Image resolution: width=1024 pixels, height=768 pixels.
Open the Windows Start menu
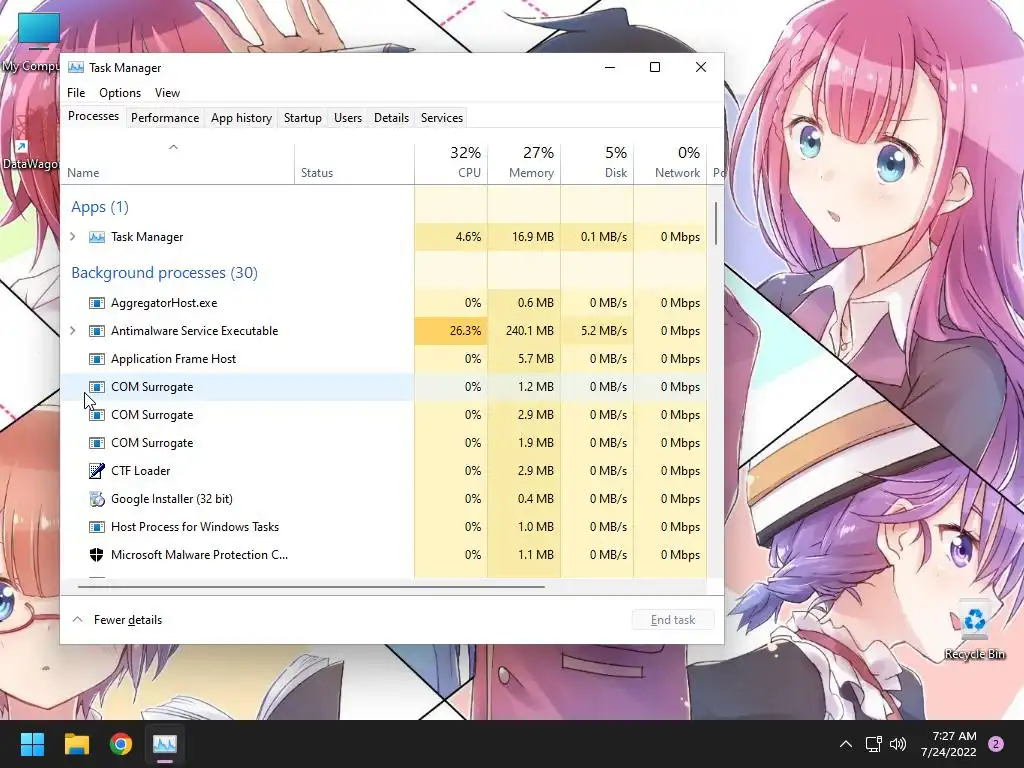32,744
